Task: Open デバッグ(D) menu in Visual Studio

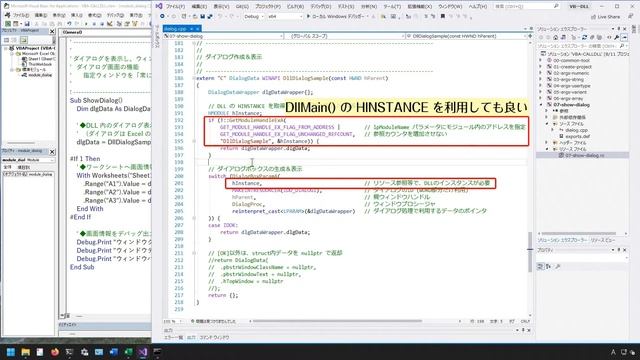Action: coord(320,7)
